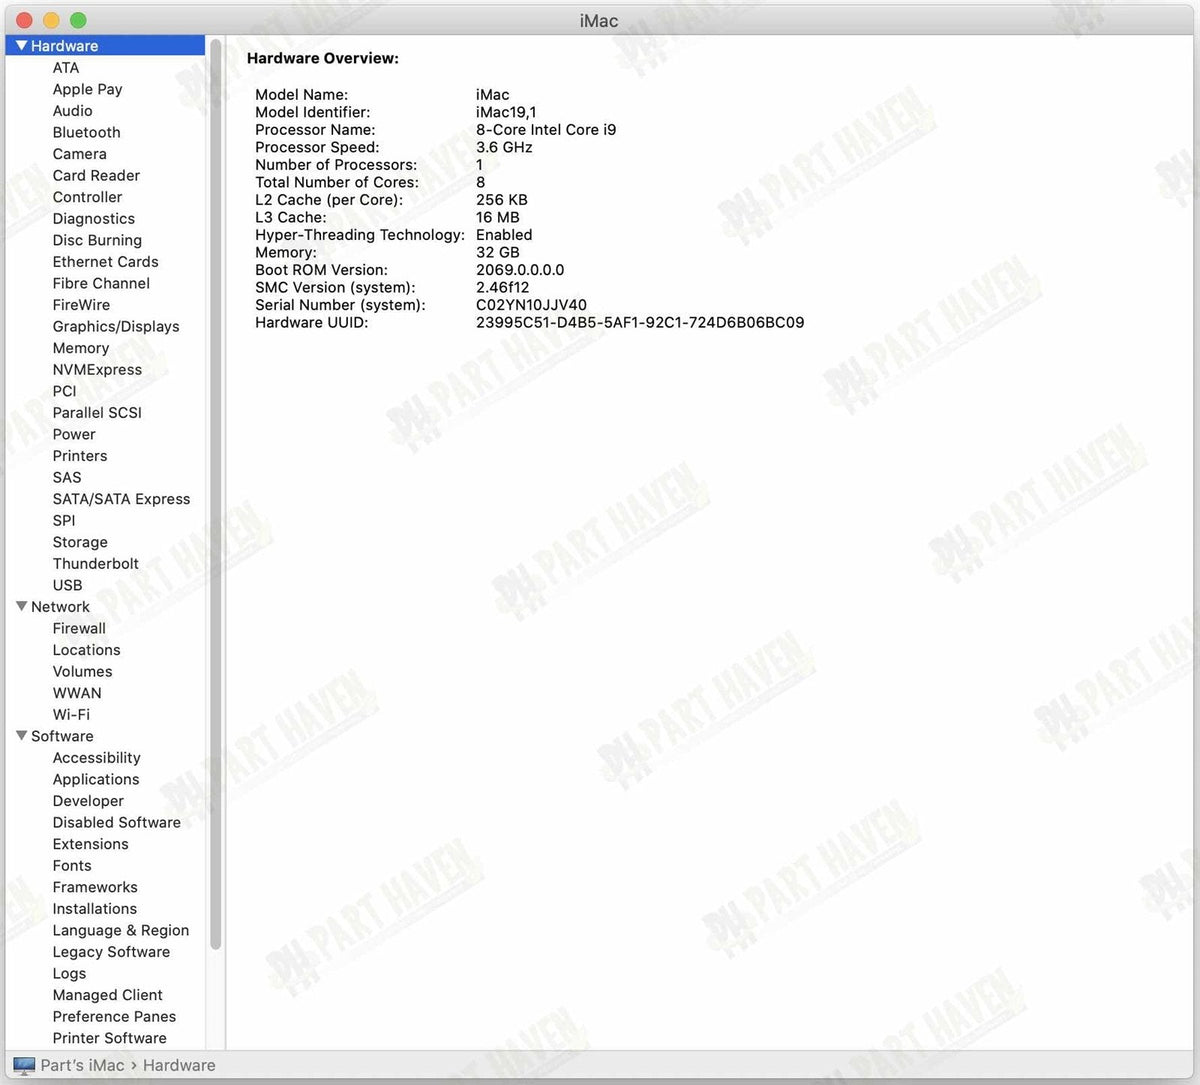1200x1085 pixels.
Task: View the Thunderbolt hardware information
Action: click(x=95, y=564)
